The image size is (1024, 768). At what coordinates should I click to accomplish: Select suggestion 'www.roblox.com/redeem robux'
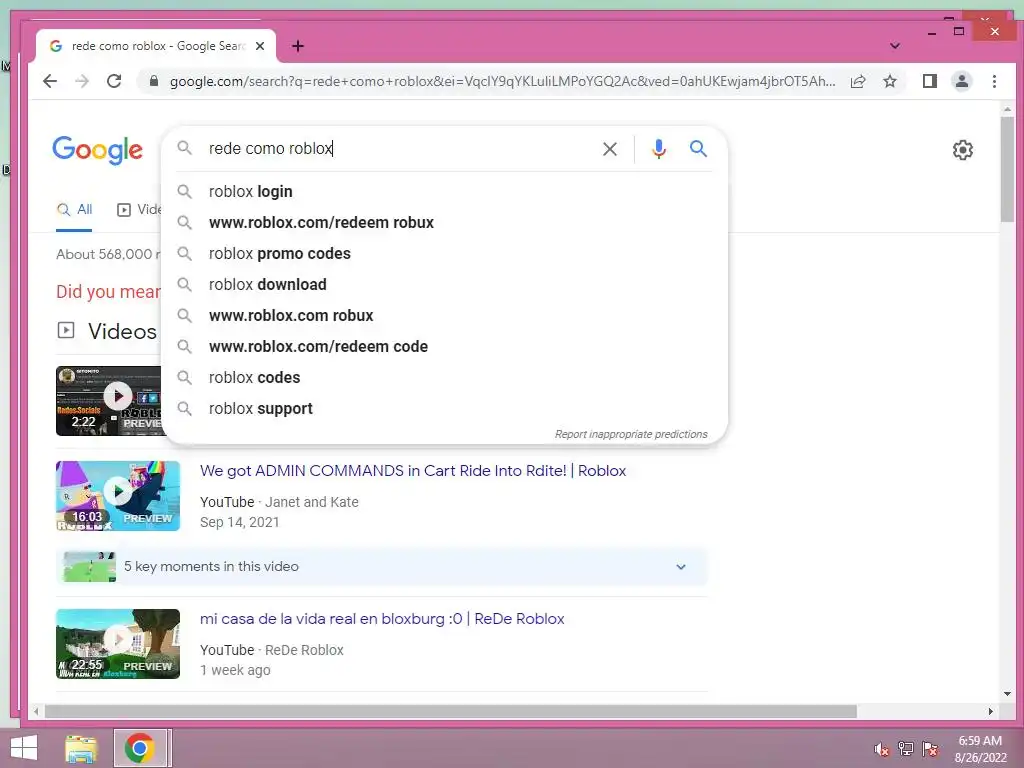(444, 223)
